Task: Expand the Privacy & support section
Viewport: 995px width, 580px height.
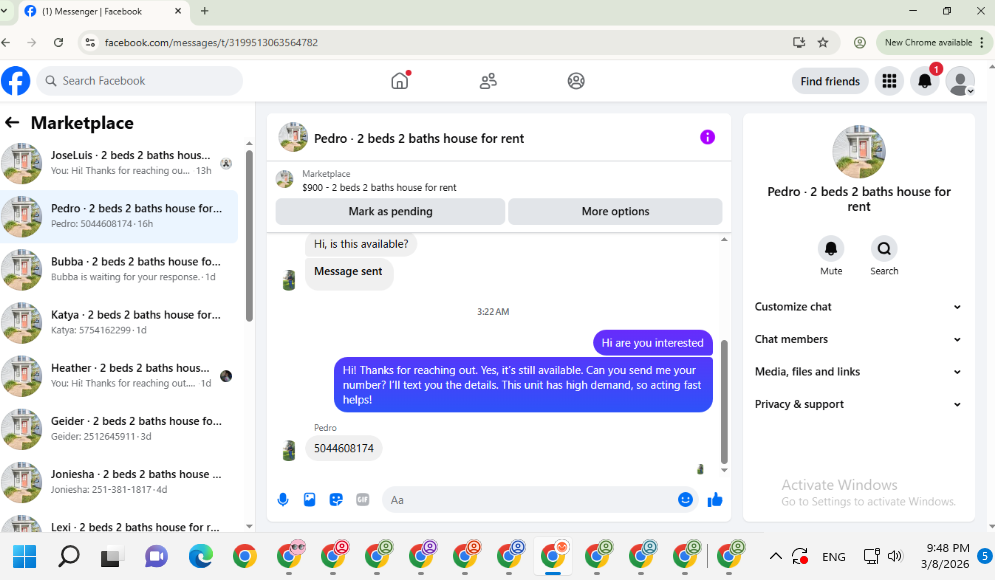Action: point(858,404)
